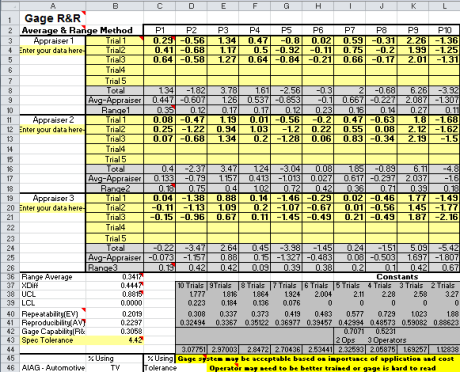Select column C header
The height and width of the screenshot is (372, 460).
[x=160, y=6]
